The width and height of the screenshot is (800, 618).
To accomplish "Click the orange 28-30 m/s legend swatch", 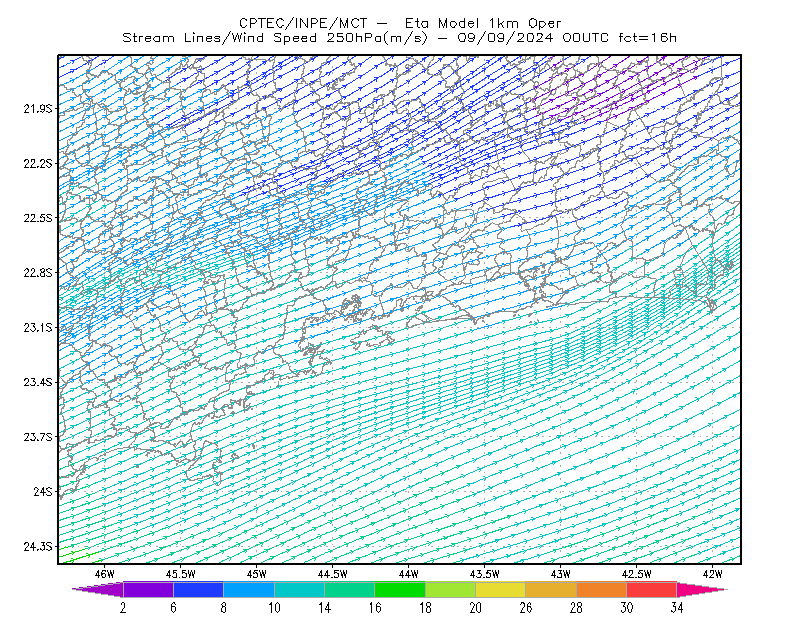I will tap(602, 589).
